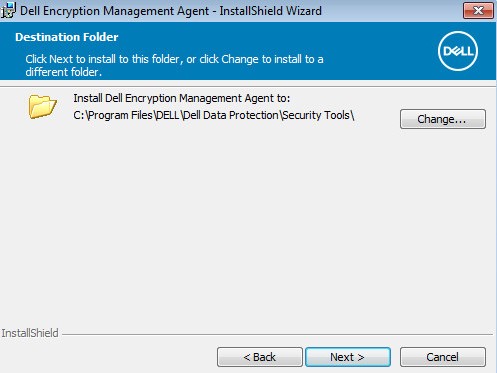Click the installer icon in title bar

coord(8,10)
